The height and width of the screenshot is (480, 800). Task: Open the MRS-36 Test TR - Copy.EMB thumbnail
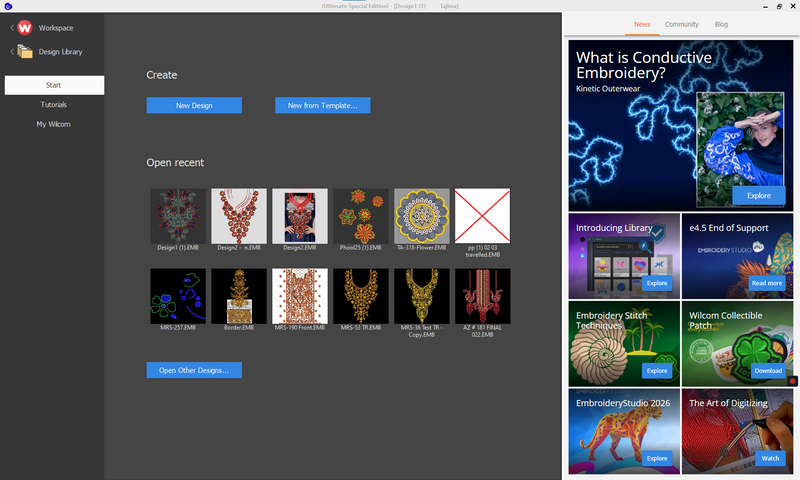(x=422, y=296)
